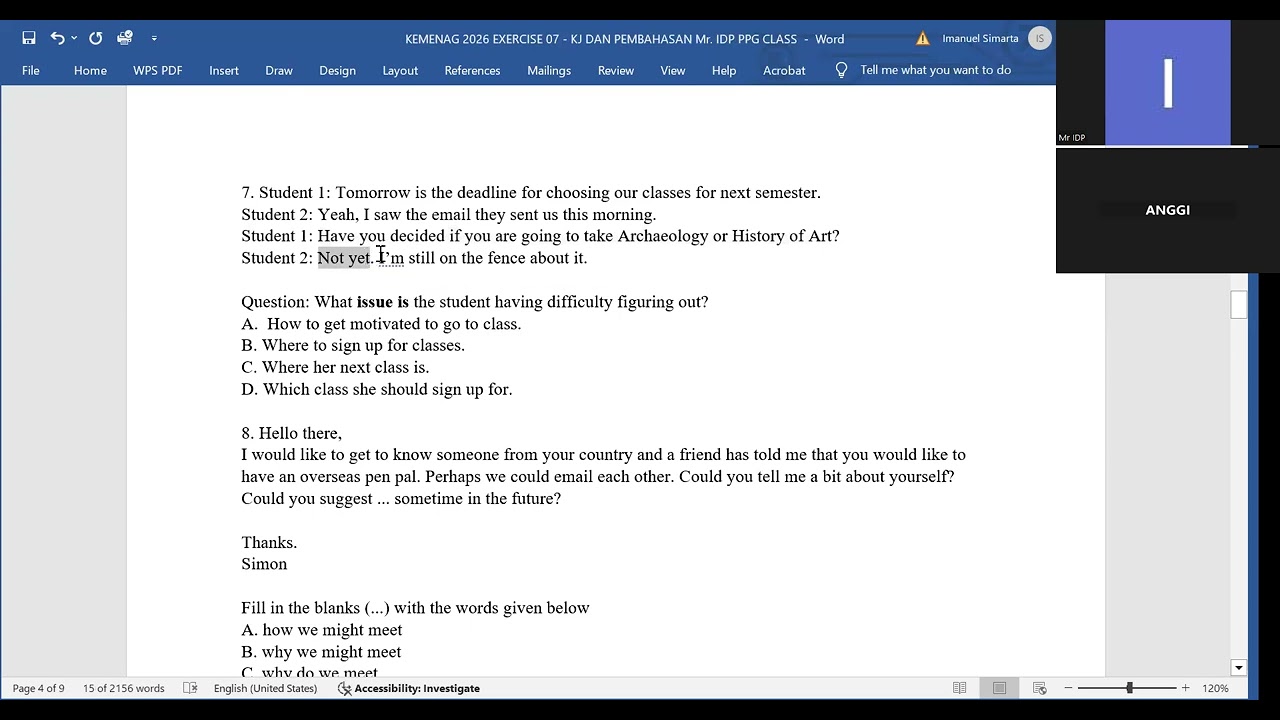1280x720 pixels.
Task: Open the undo history dropdown arrow
Action: 74,38
